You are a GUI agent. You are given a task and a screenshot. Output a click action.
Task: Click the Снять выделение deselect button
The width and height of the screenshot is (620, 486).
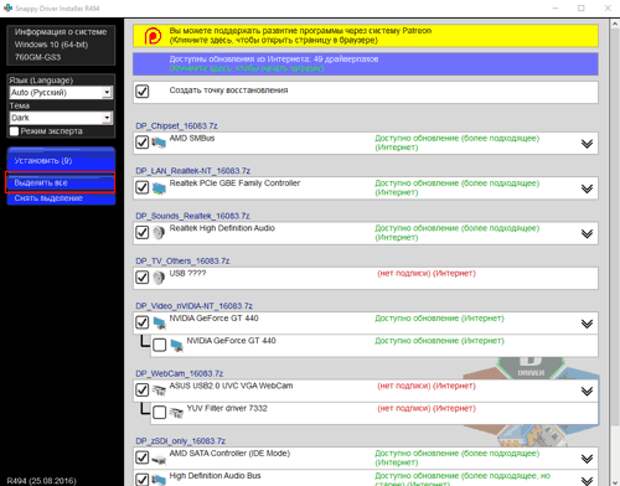(61, 199)
